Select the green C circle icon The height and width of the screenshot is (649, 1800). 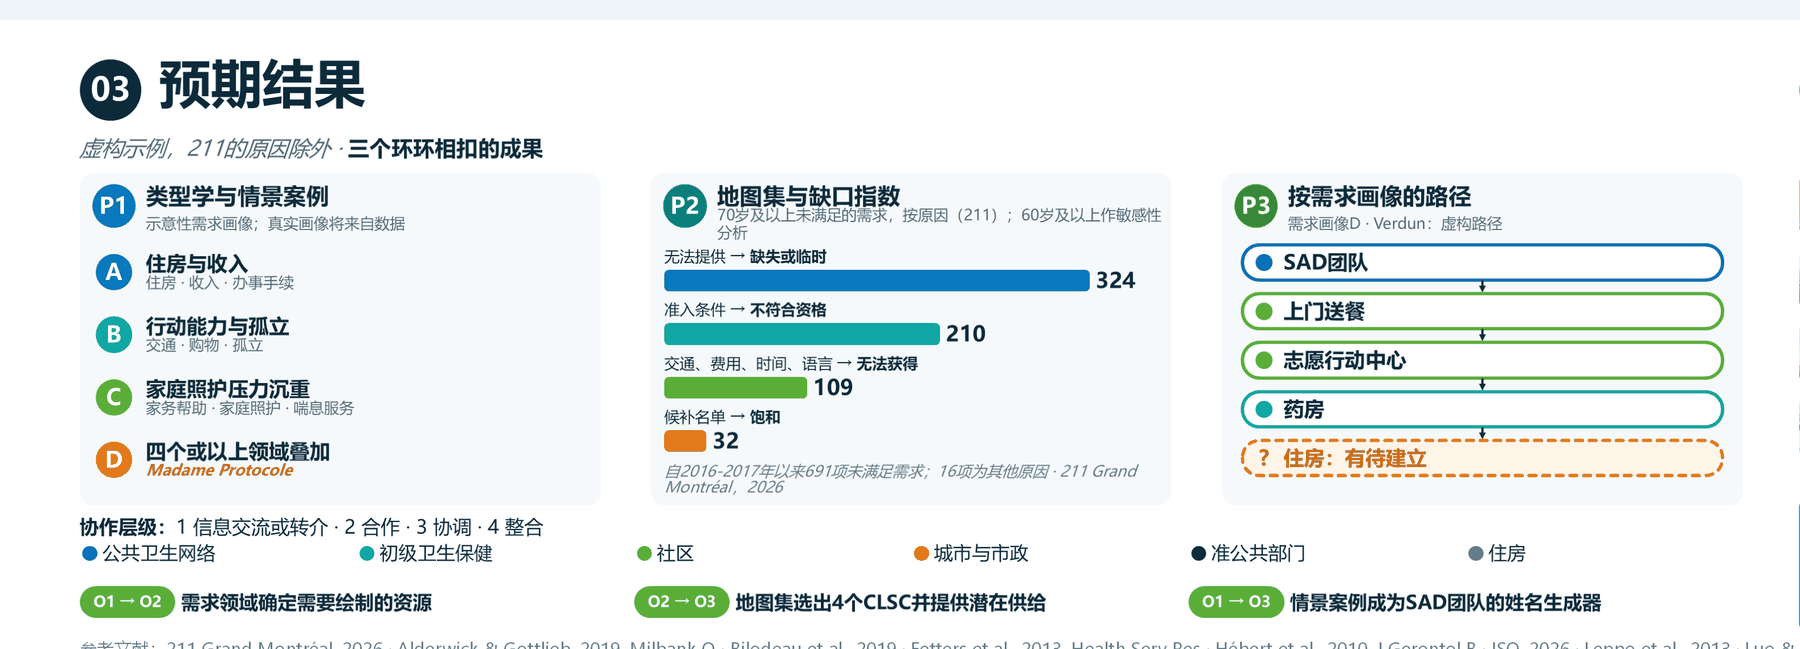[114, 397]
